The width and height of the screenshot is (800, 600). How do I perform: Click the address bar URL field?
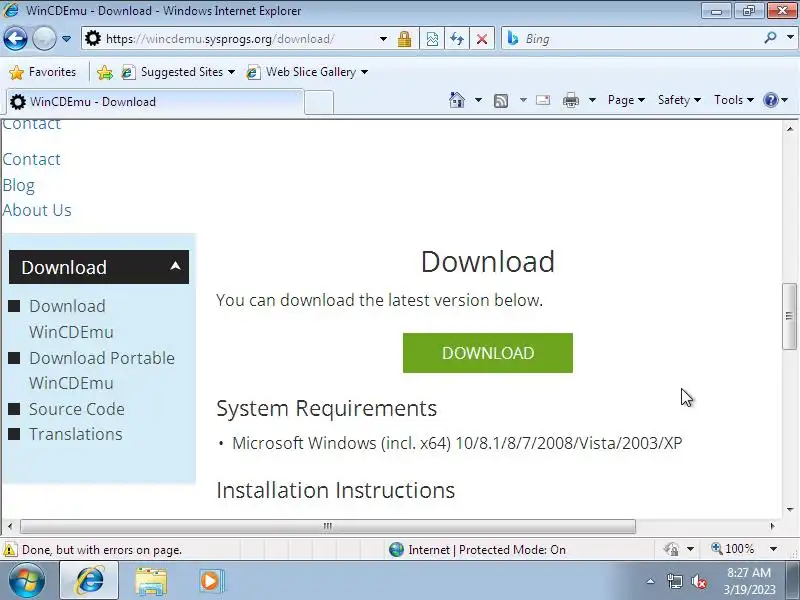pos(230,39)
